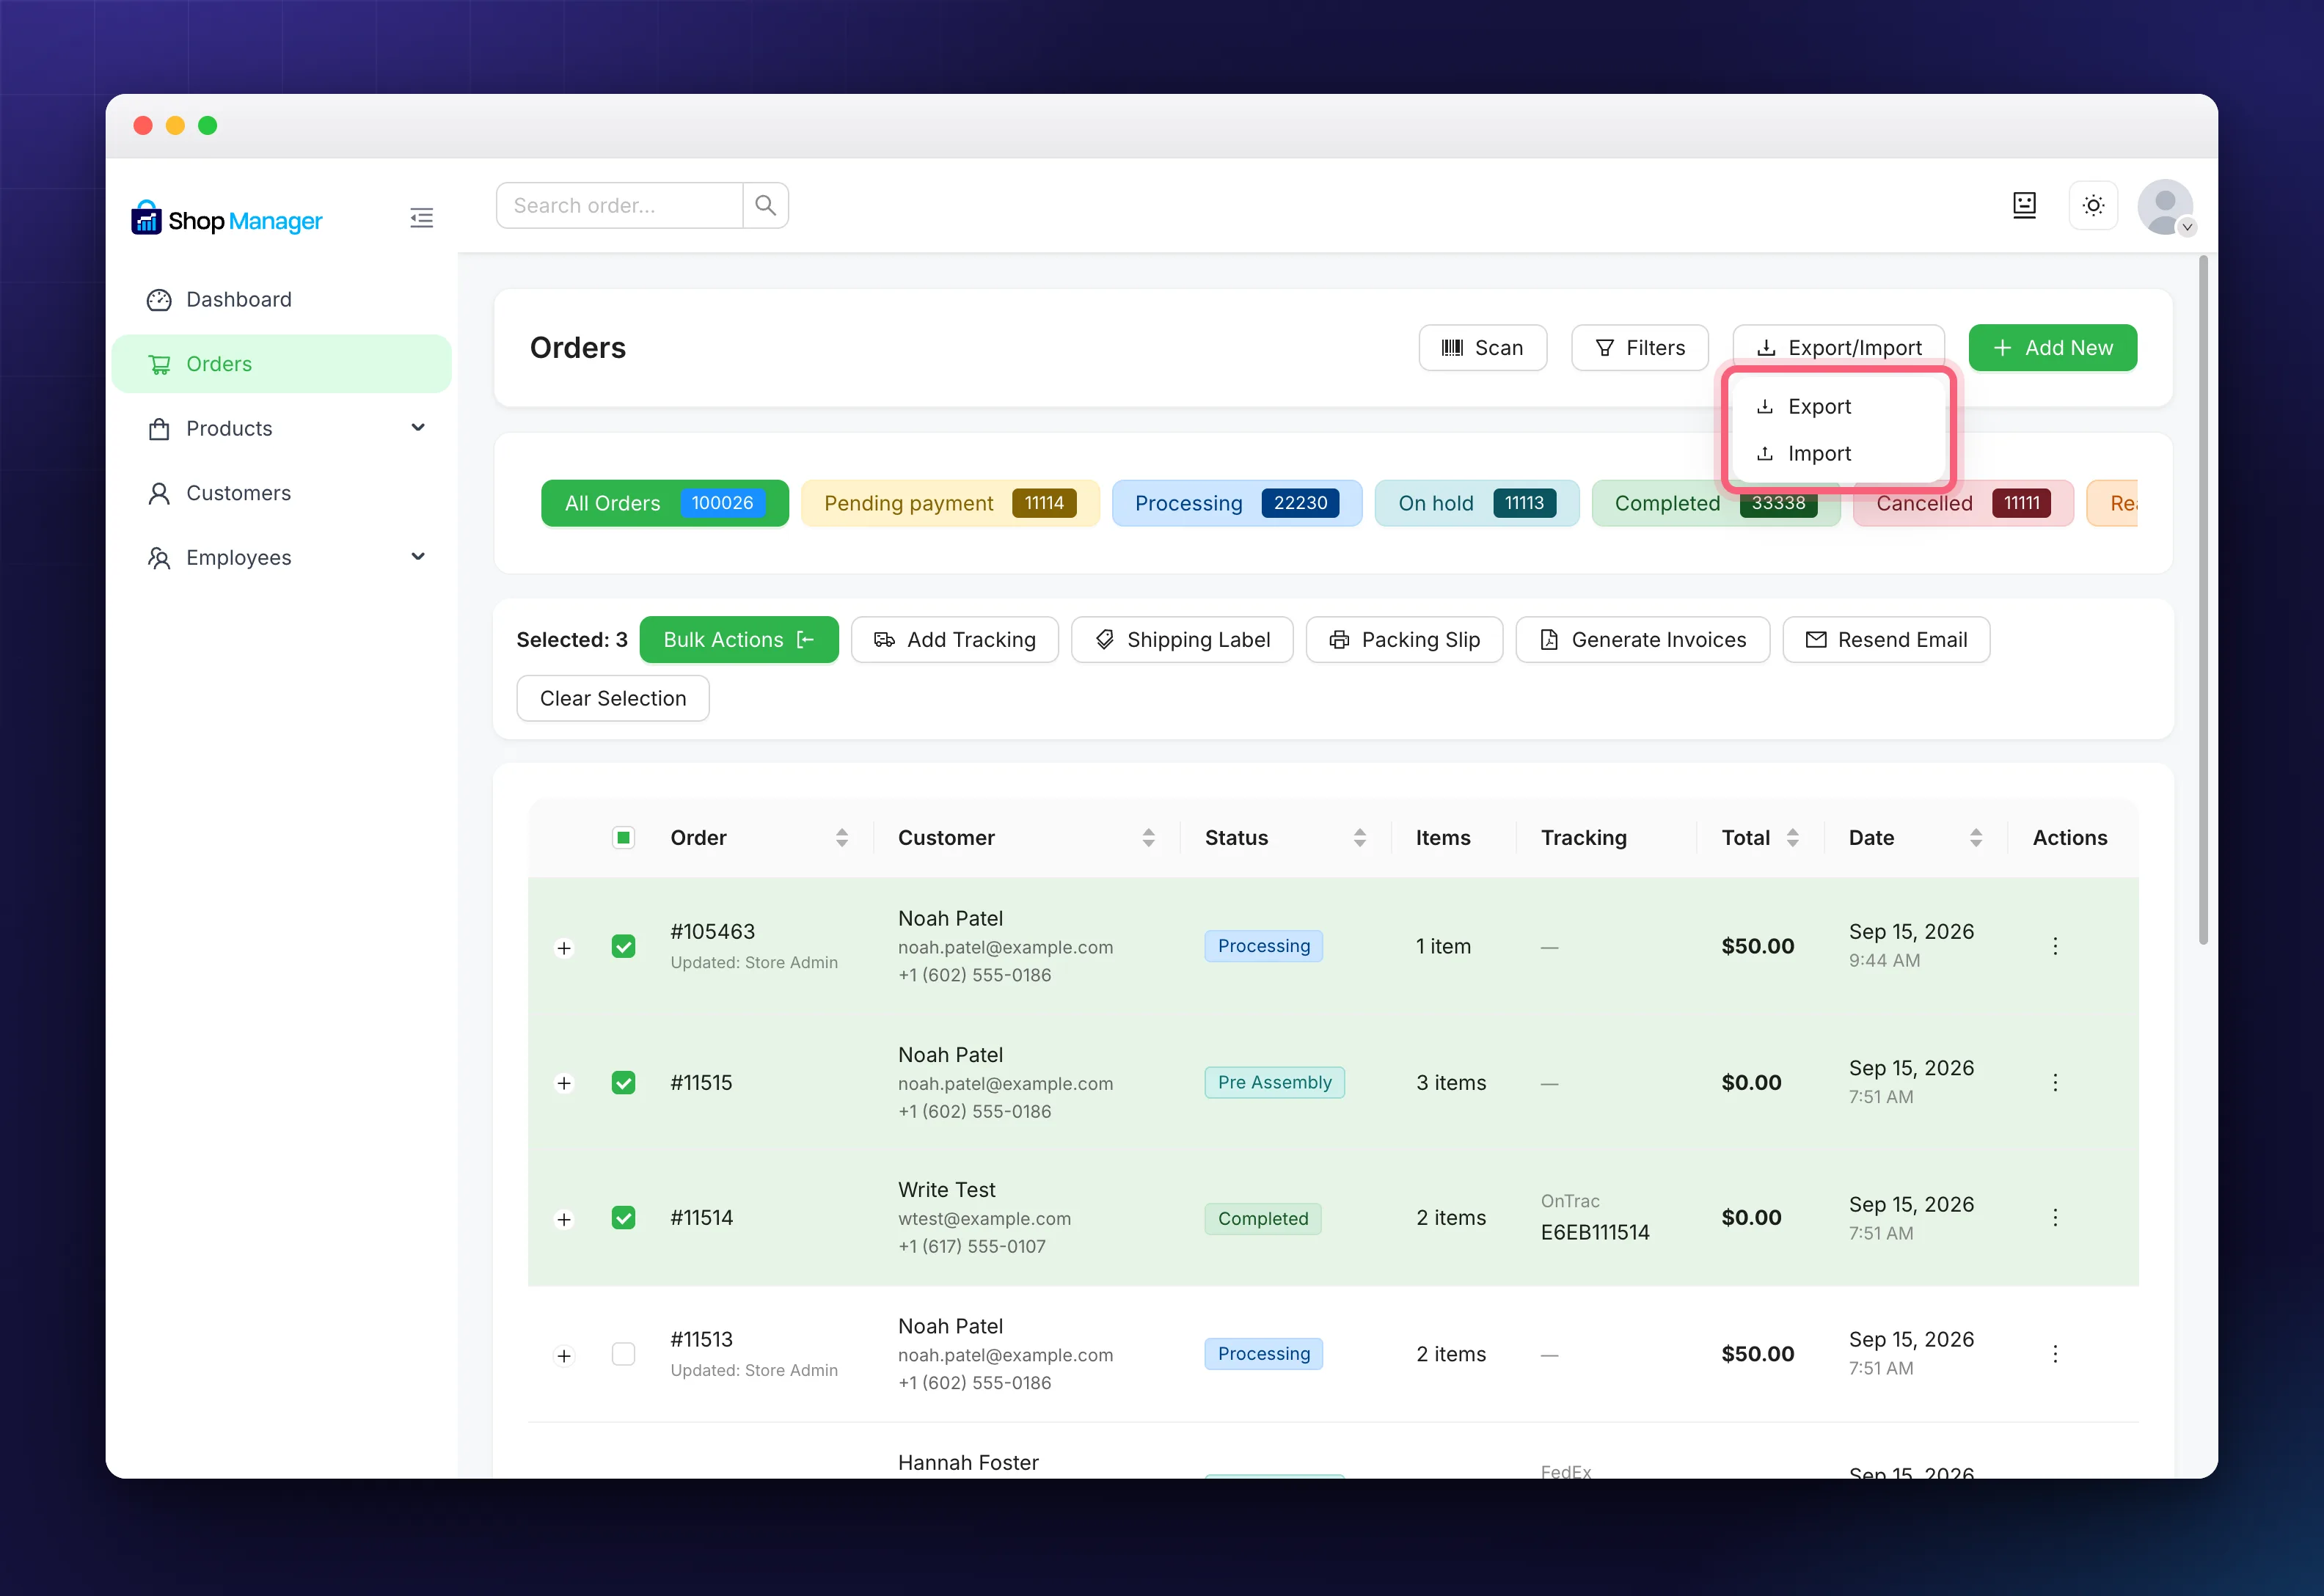Expand row details for order #105463

click(564, 948)
